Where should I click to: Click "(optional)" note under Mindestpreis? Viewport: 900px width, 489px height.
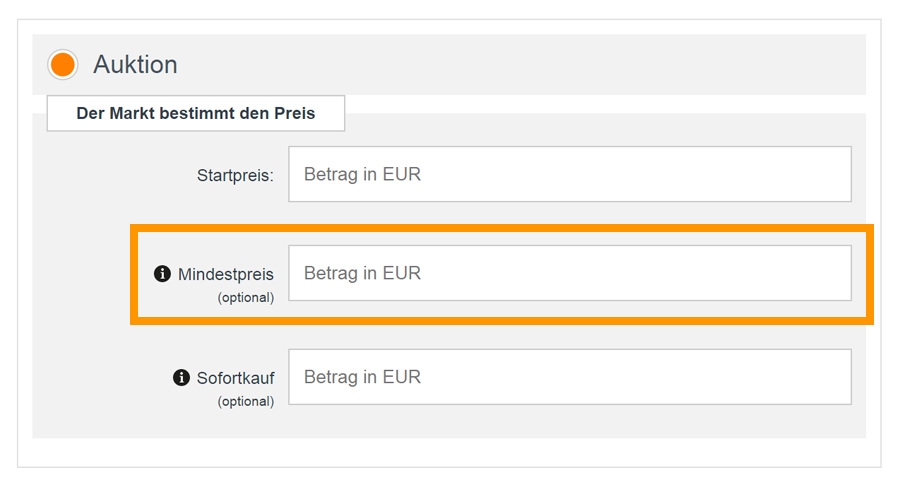(x=246, y=297)
